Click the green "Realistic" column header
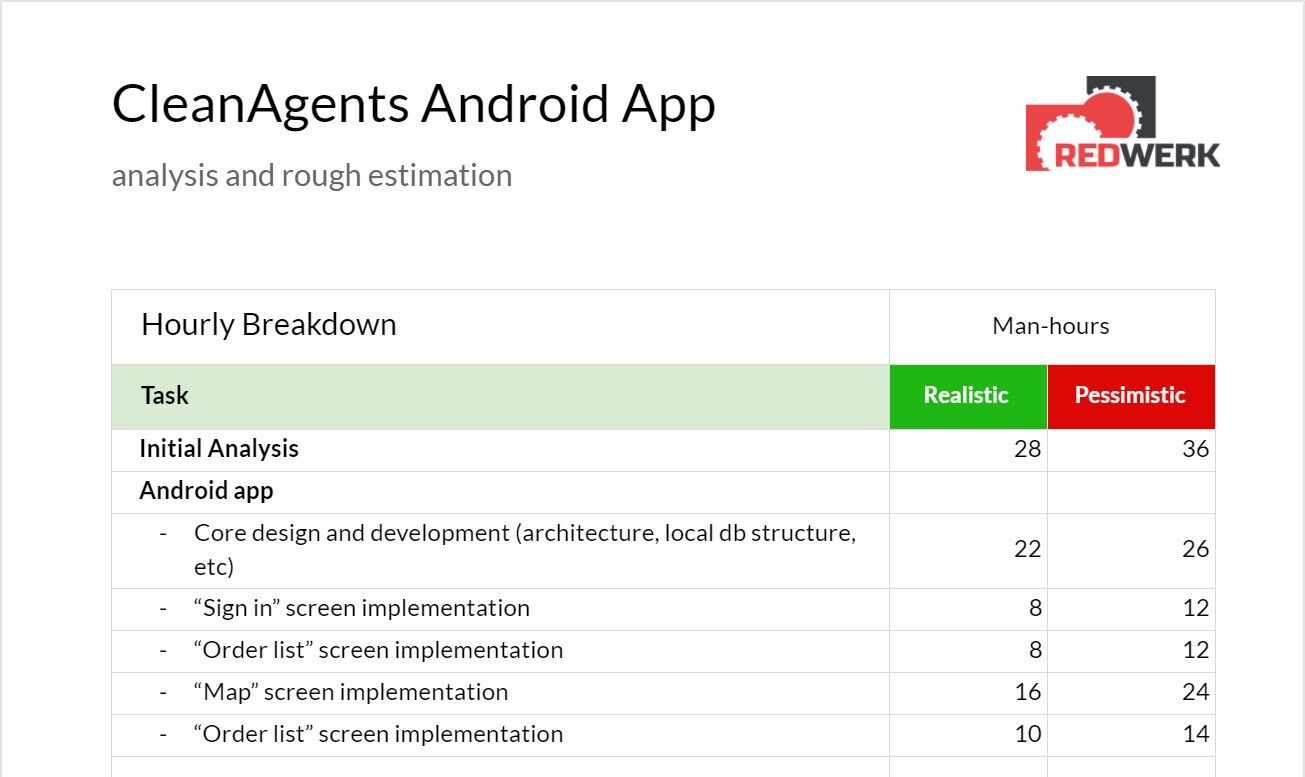 pyautogui.click(x=966, y=396)
